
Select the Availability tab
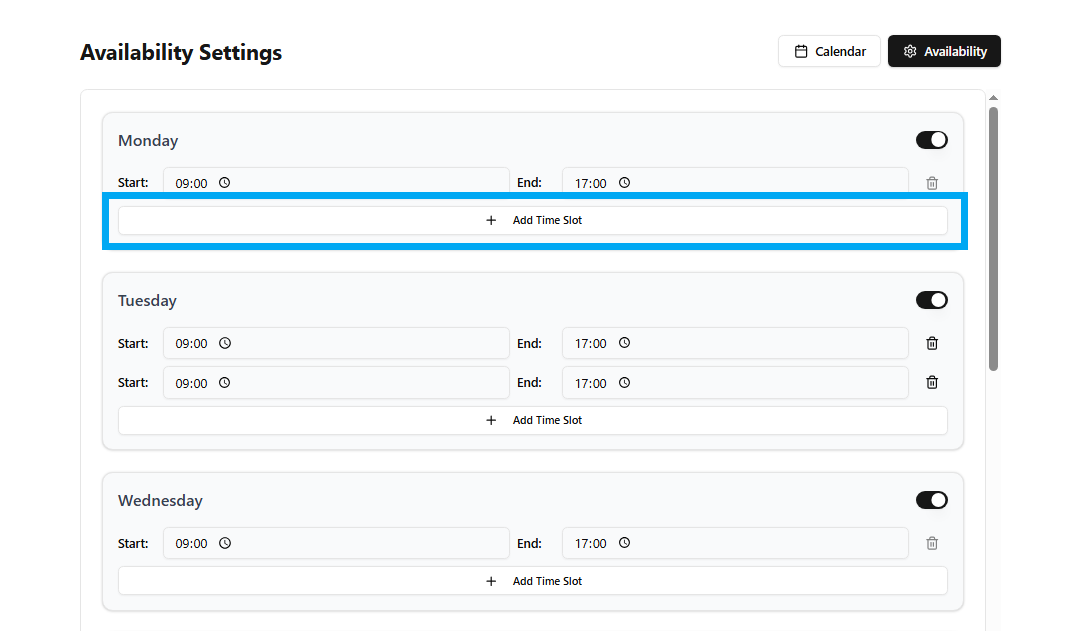944,51
